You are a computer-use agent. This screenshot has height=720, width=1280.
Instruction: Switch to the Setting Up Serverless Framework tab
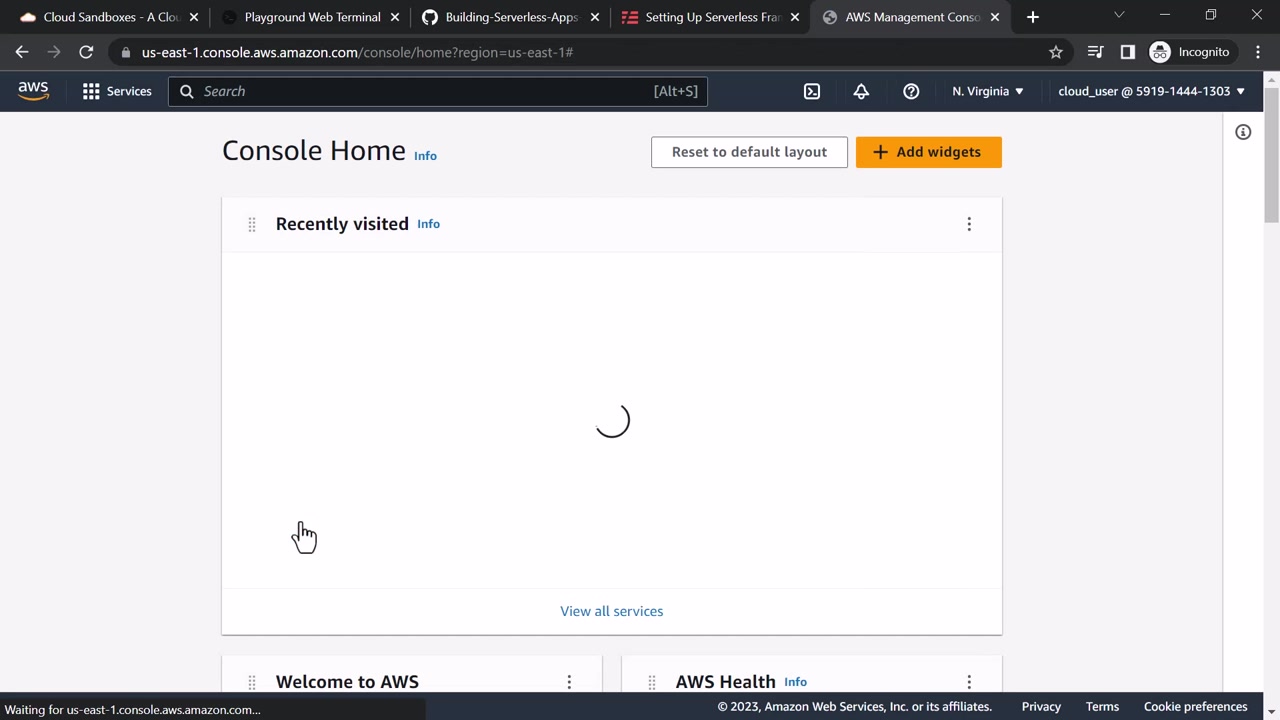(x=711, y=17)
